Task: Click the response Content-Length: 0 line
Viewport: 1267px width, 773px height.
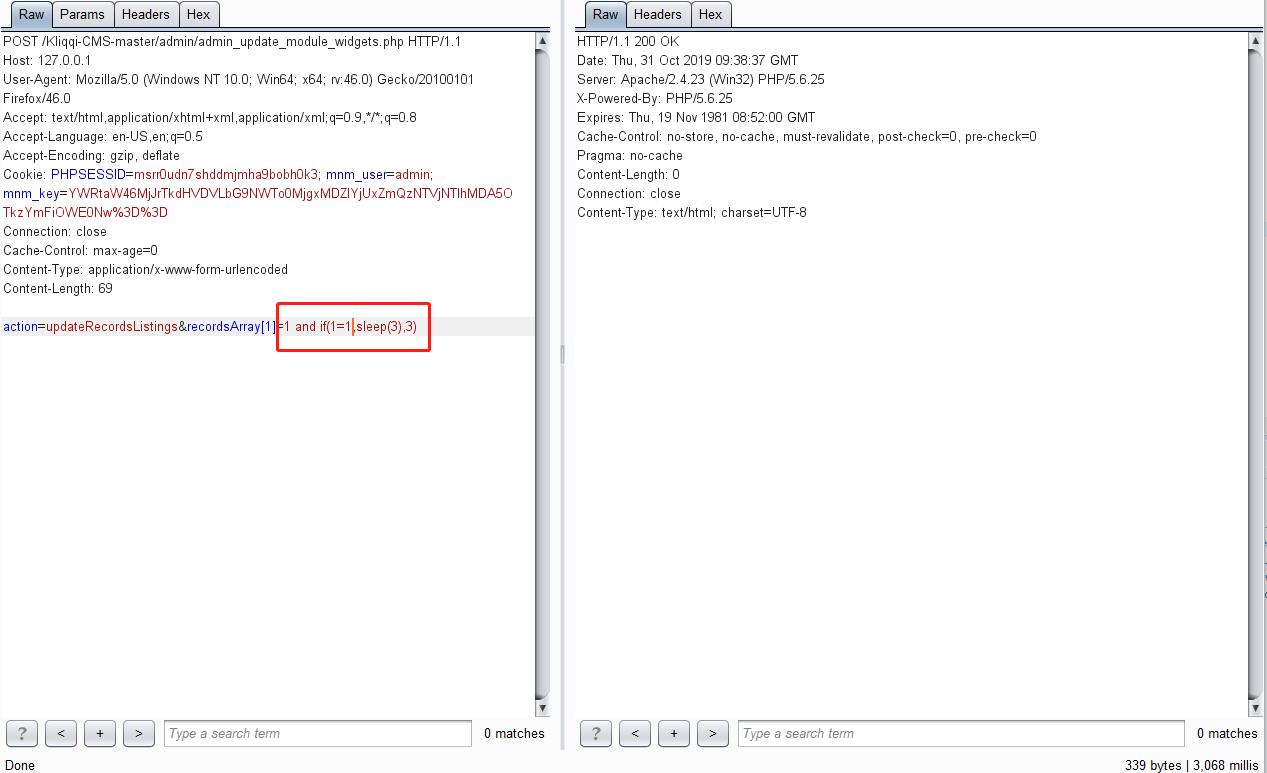Action: [628, 174]
